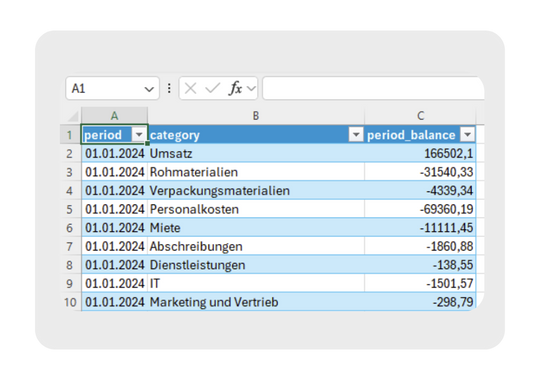Select column B header

point(256,116)
